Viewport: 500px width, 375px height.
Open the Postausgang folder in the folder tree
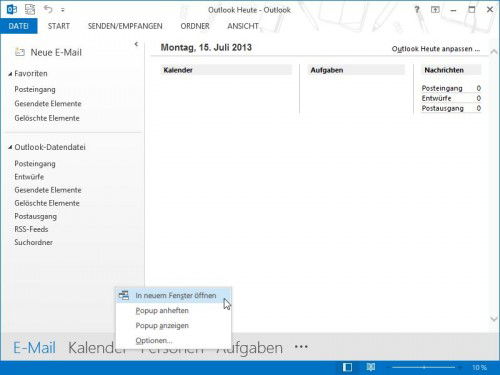[x=36, y=216]
